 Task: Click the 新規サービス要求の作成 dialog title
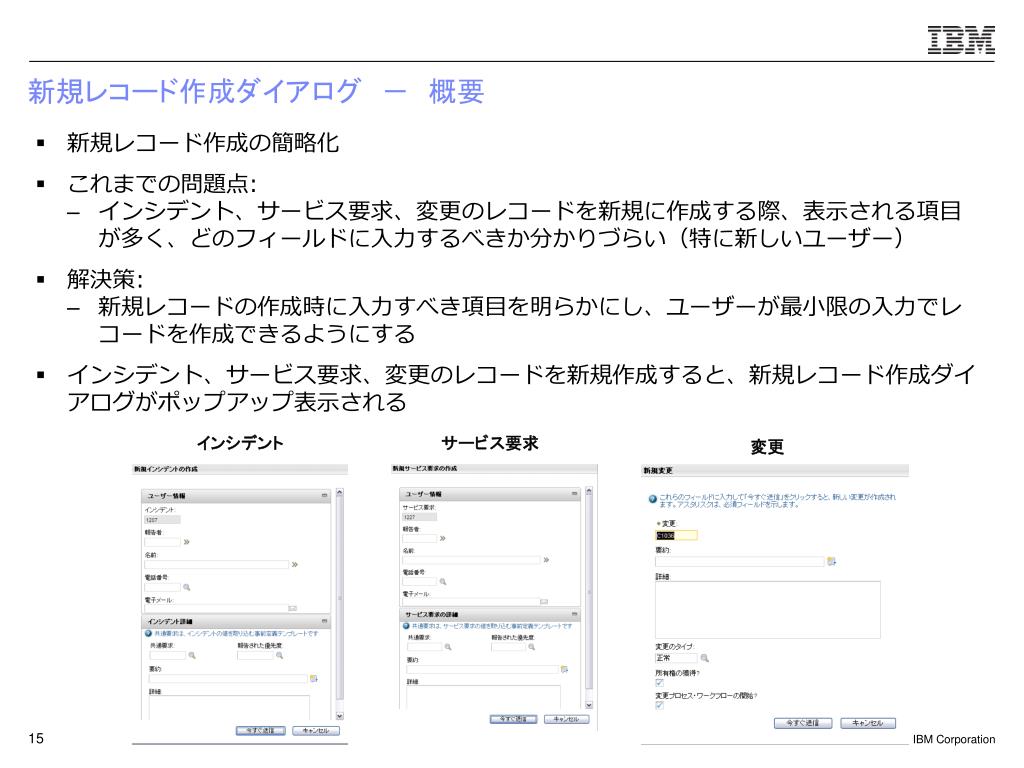(x=425, y=468)
